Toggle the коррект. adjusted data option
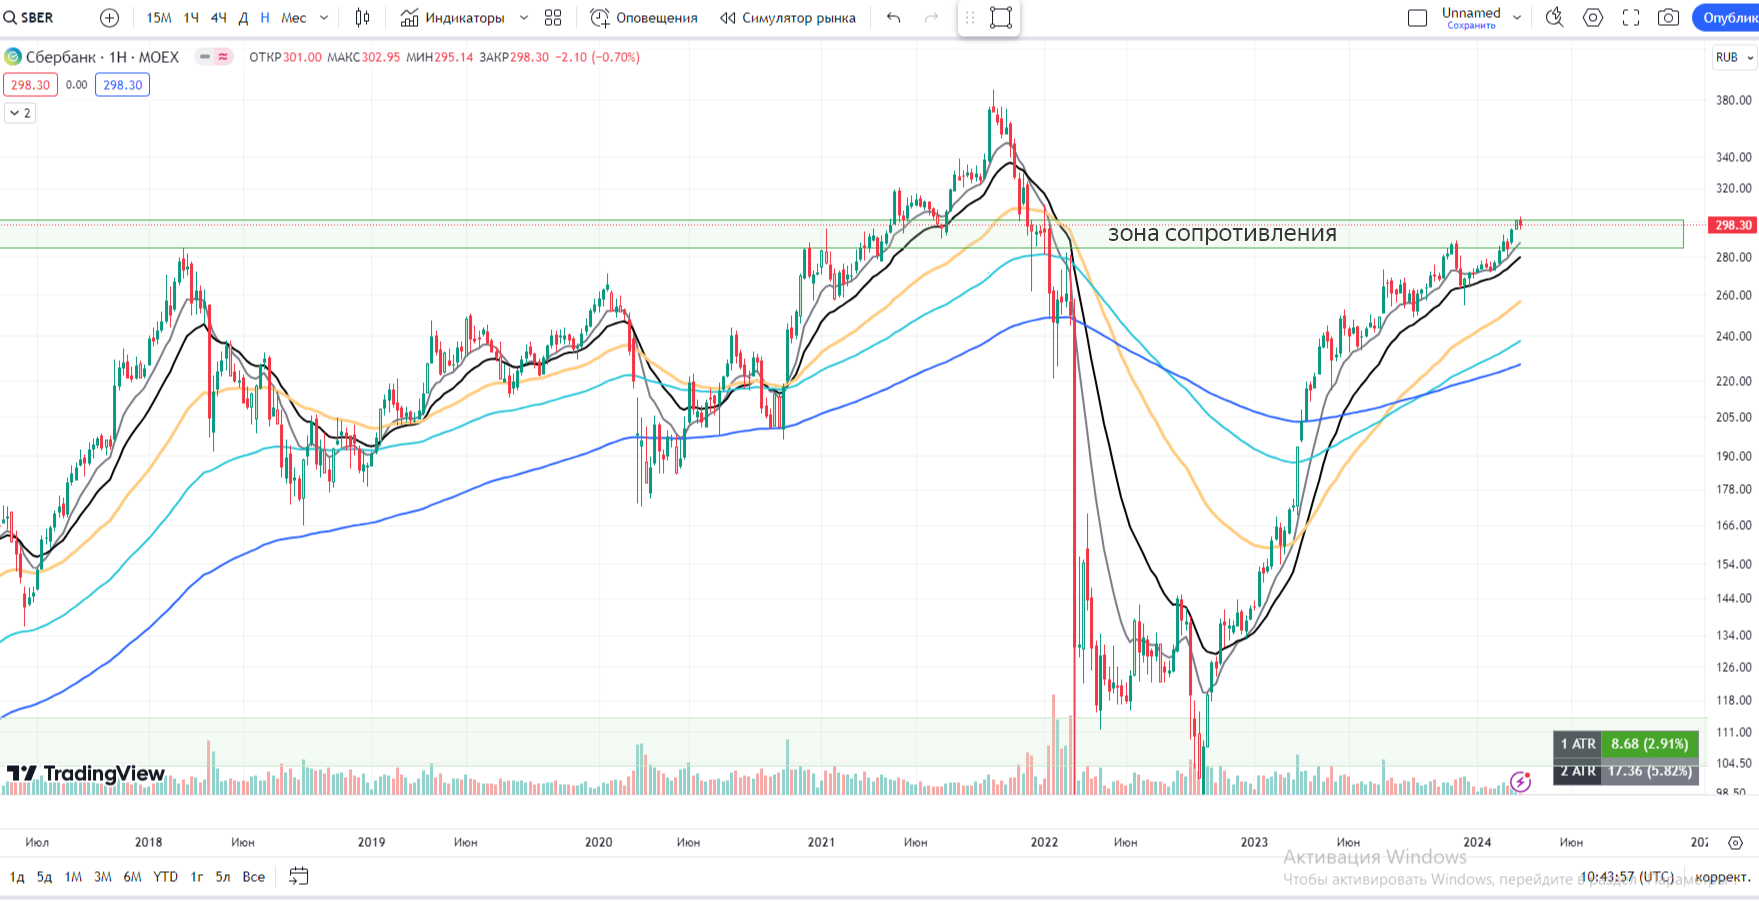Viewport: 1759px width, 901px height. (x=1723, y=877)
